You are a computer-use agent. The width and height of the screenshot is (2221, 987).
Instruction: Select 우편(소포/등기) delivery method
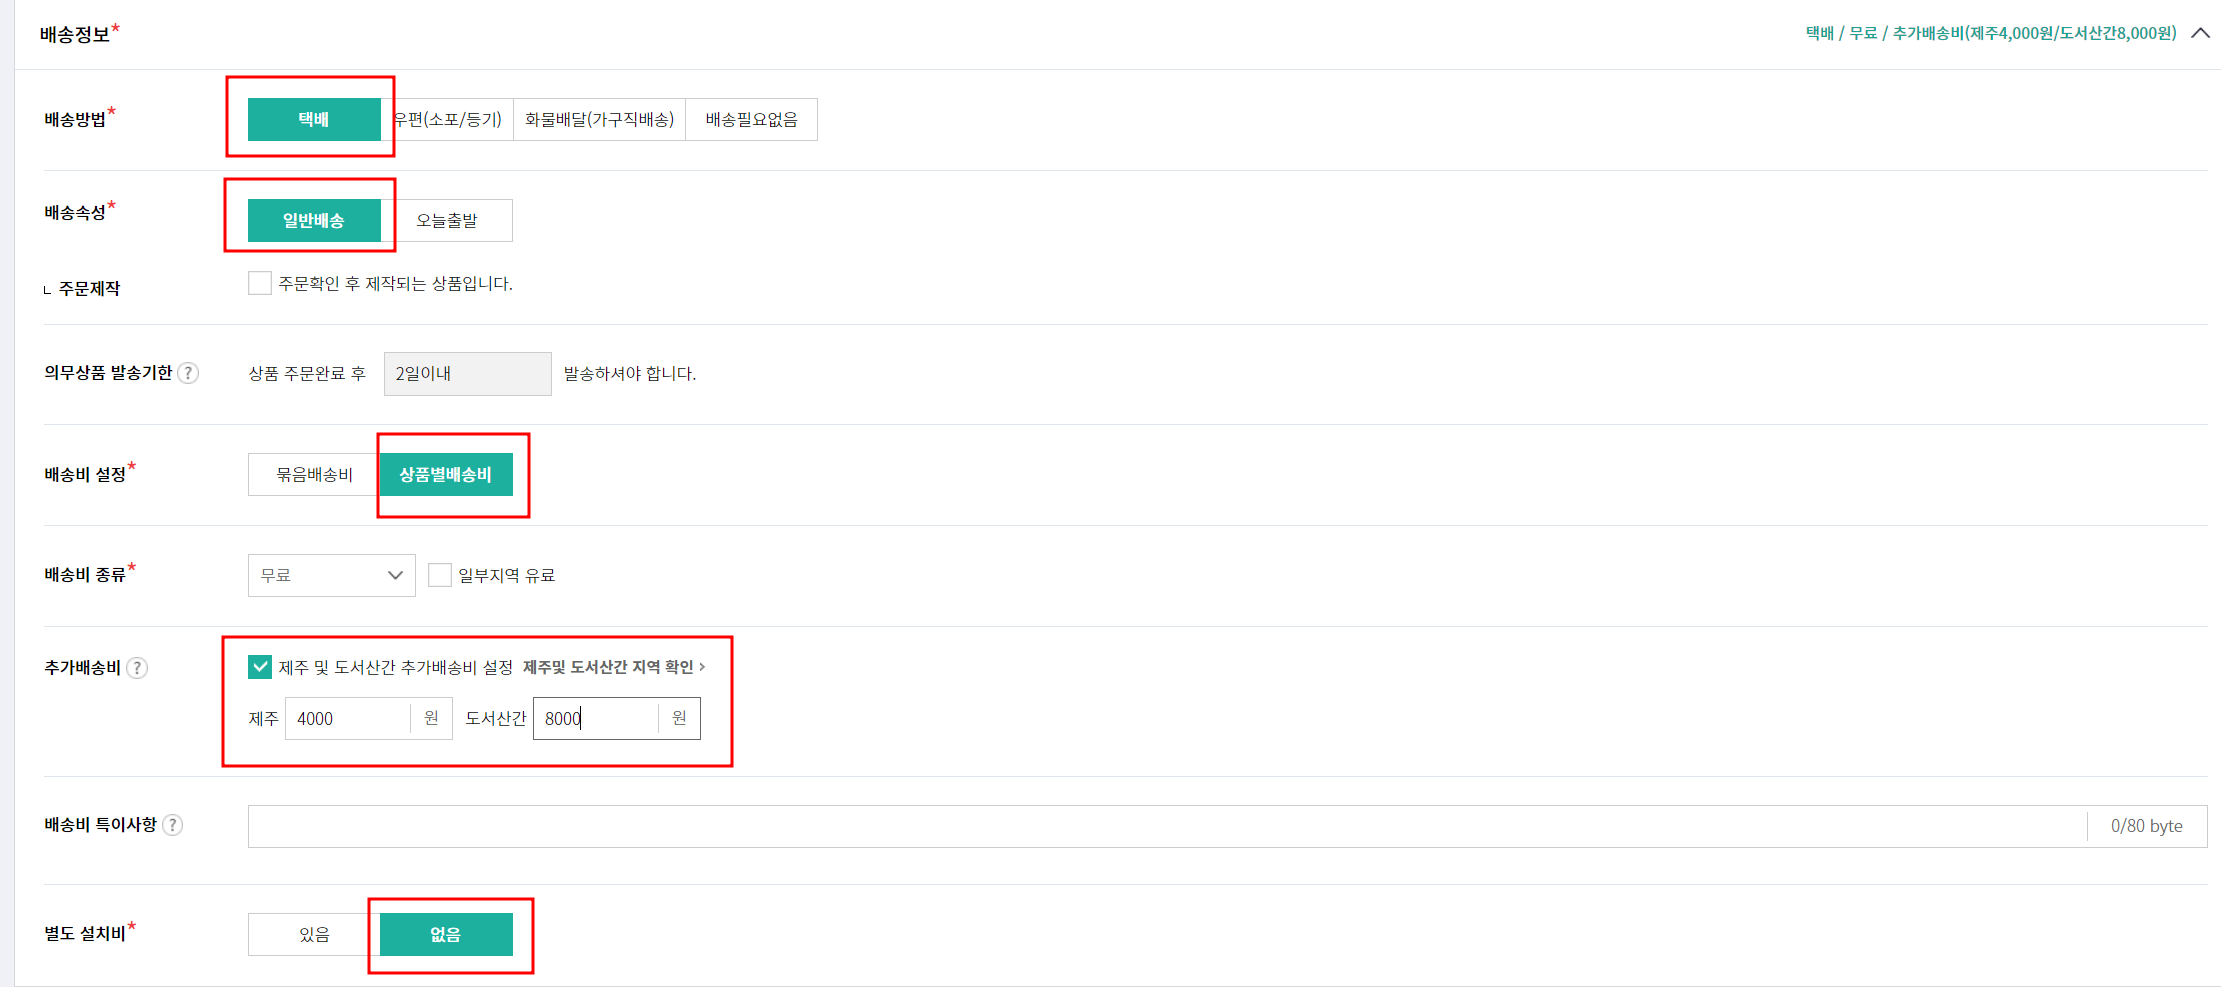447,119
